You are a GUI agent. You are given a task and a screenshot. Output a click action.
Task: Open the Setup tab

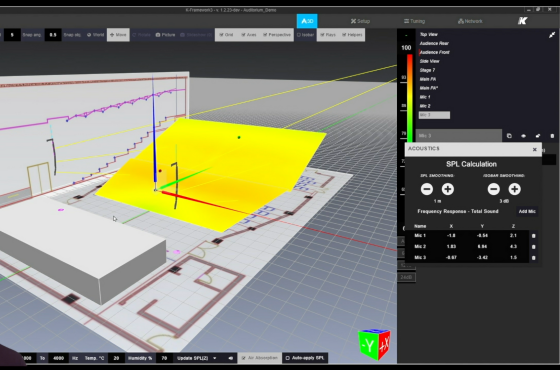pyautogui.click(x=360, y=21)
